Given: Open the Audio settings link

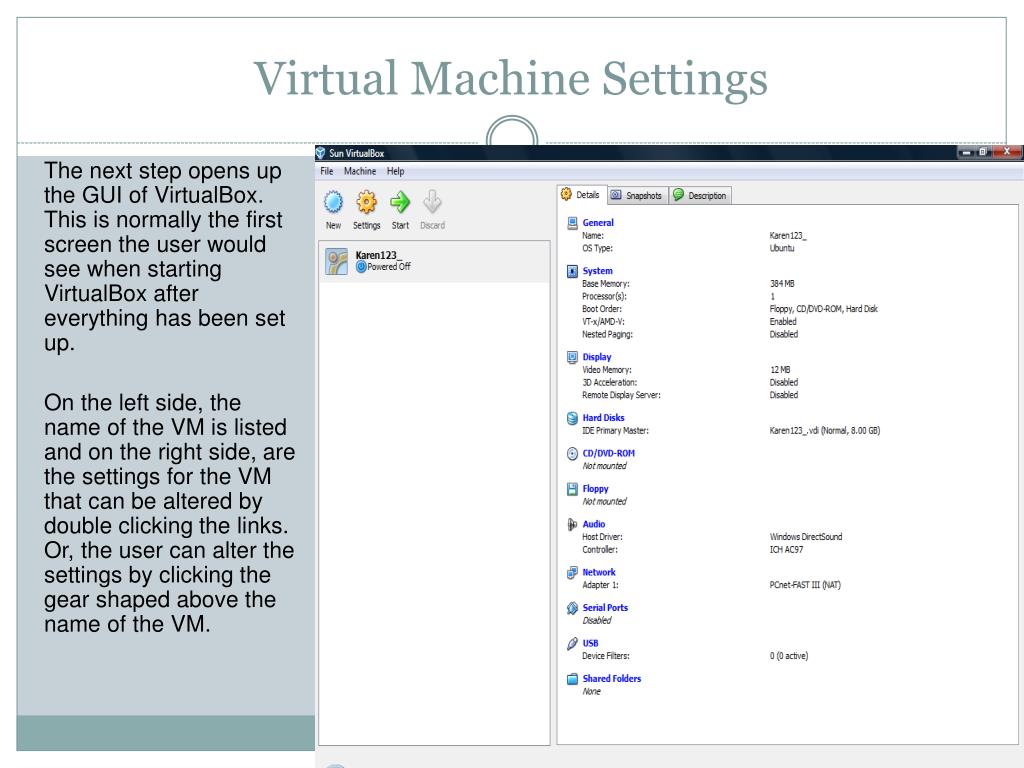Looking at the screenshot, I should coord(594,524).
